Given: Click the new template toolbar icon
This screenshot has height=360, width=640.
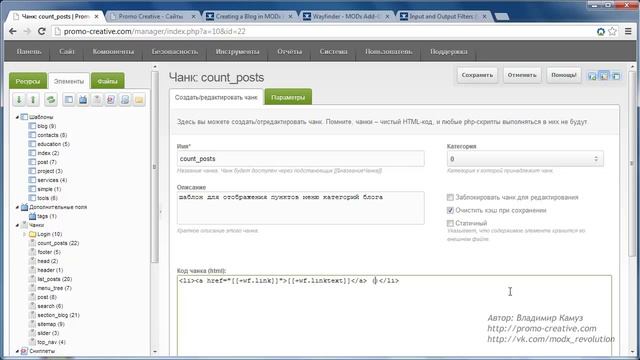Looking at the screenshot, I should click(x=69, y=99).
